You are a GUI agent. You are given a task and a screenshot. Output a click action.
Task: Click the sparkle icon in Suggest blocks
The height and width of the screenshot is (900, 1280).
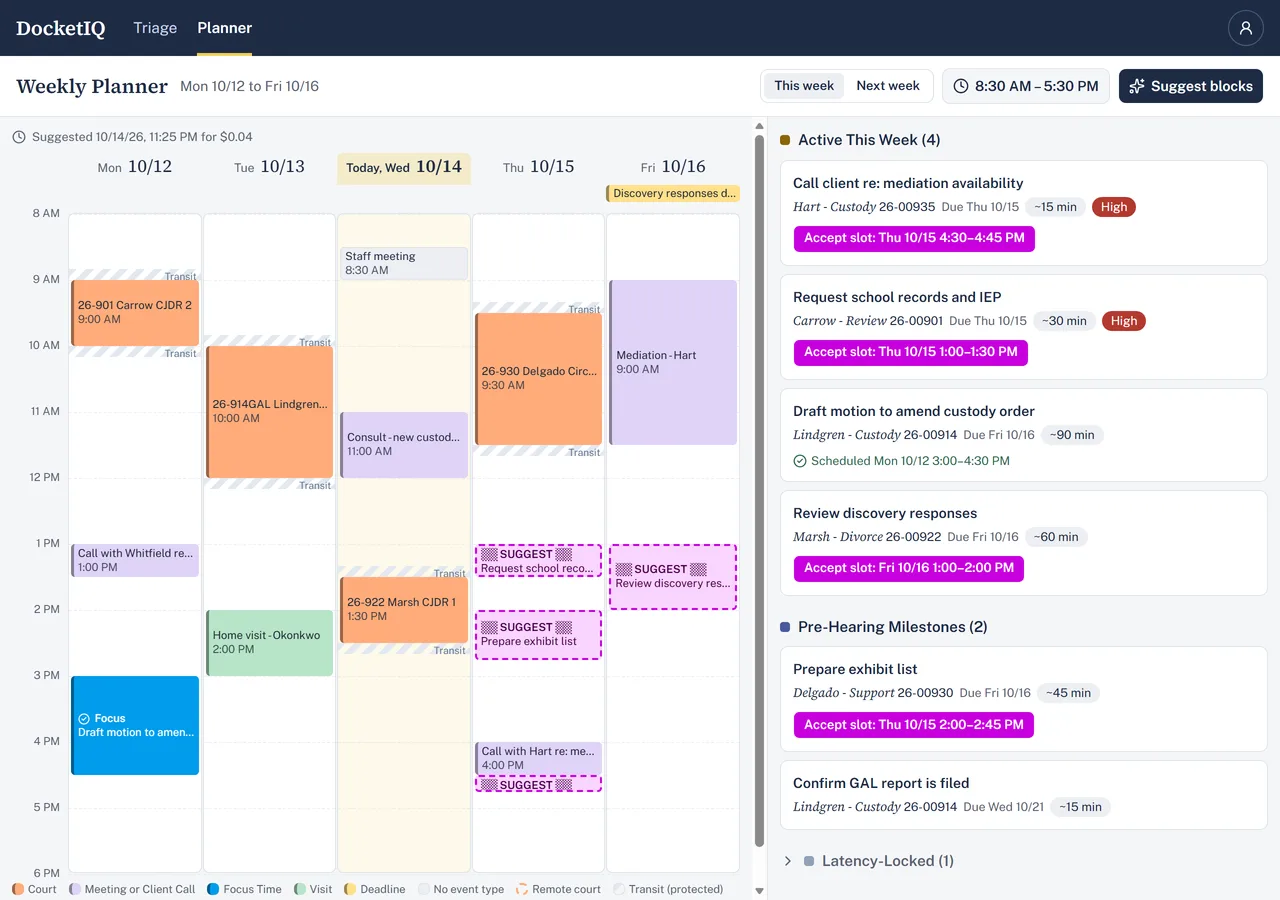tap(1137, 86)
